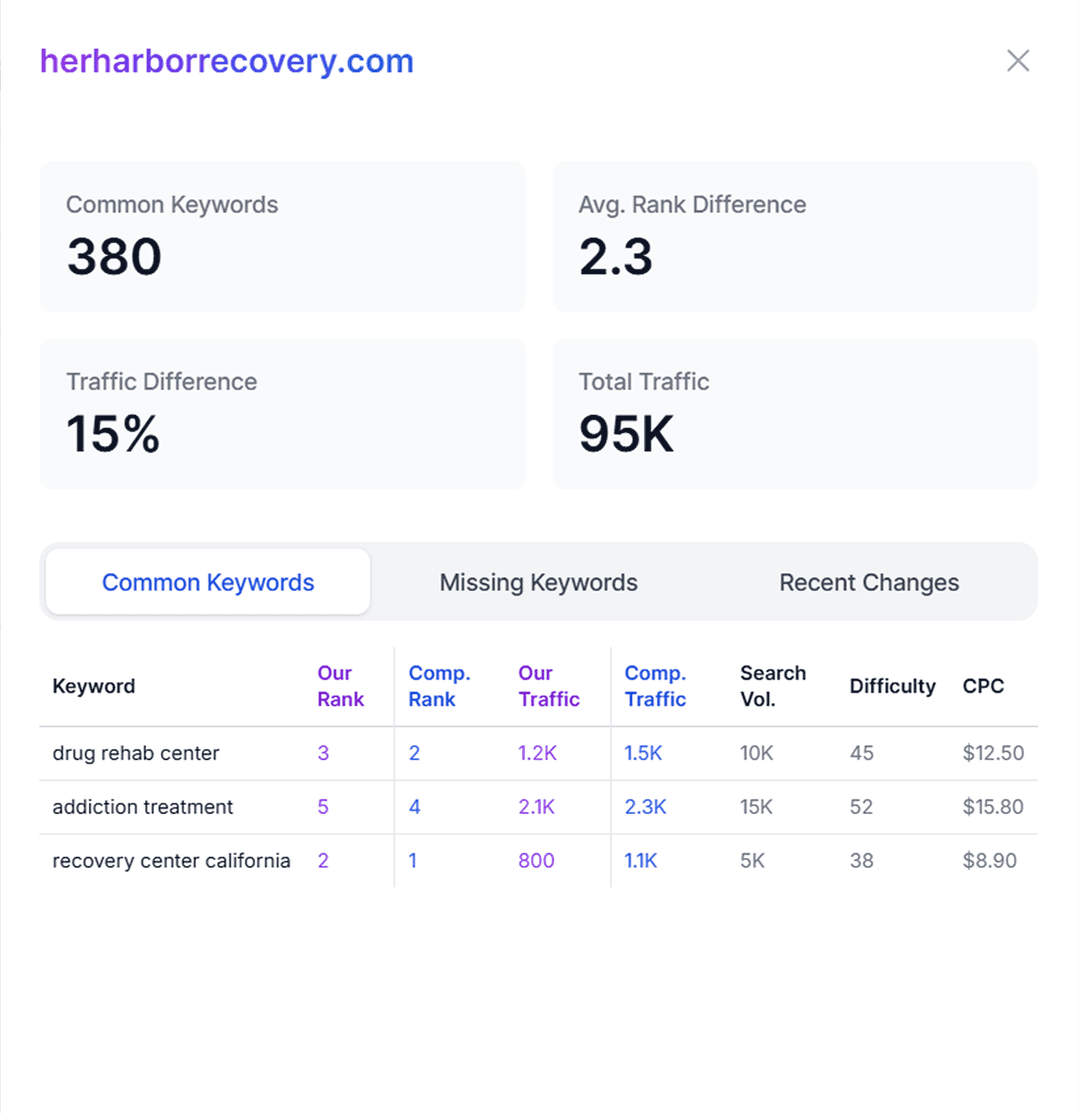
Task: Sort by Difficulty column header
Action: coord(892,686)
